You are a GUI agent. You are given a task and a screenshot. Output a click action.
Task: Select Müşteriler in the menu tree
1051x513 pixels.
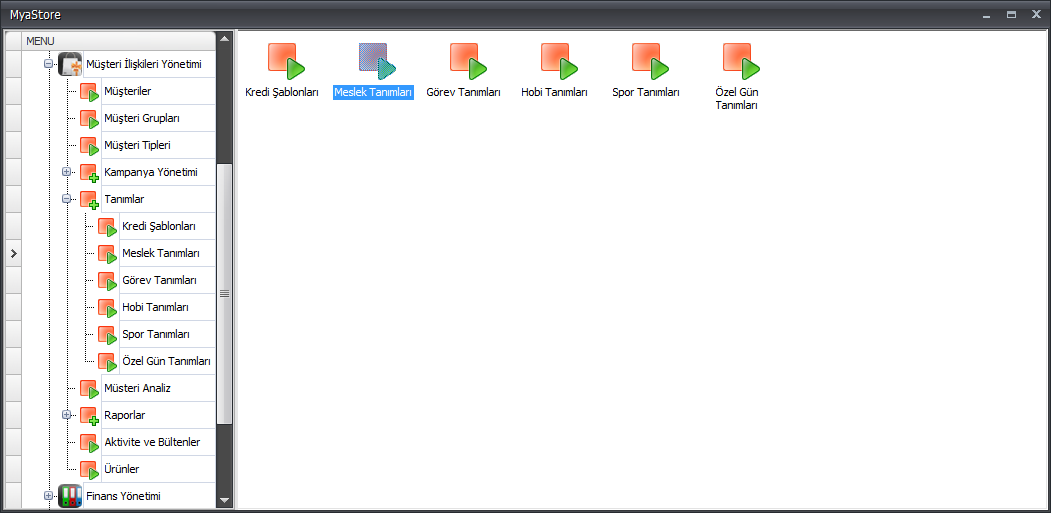point(127,92)
